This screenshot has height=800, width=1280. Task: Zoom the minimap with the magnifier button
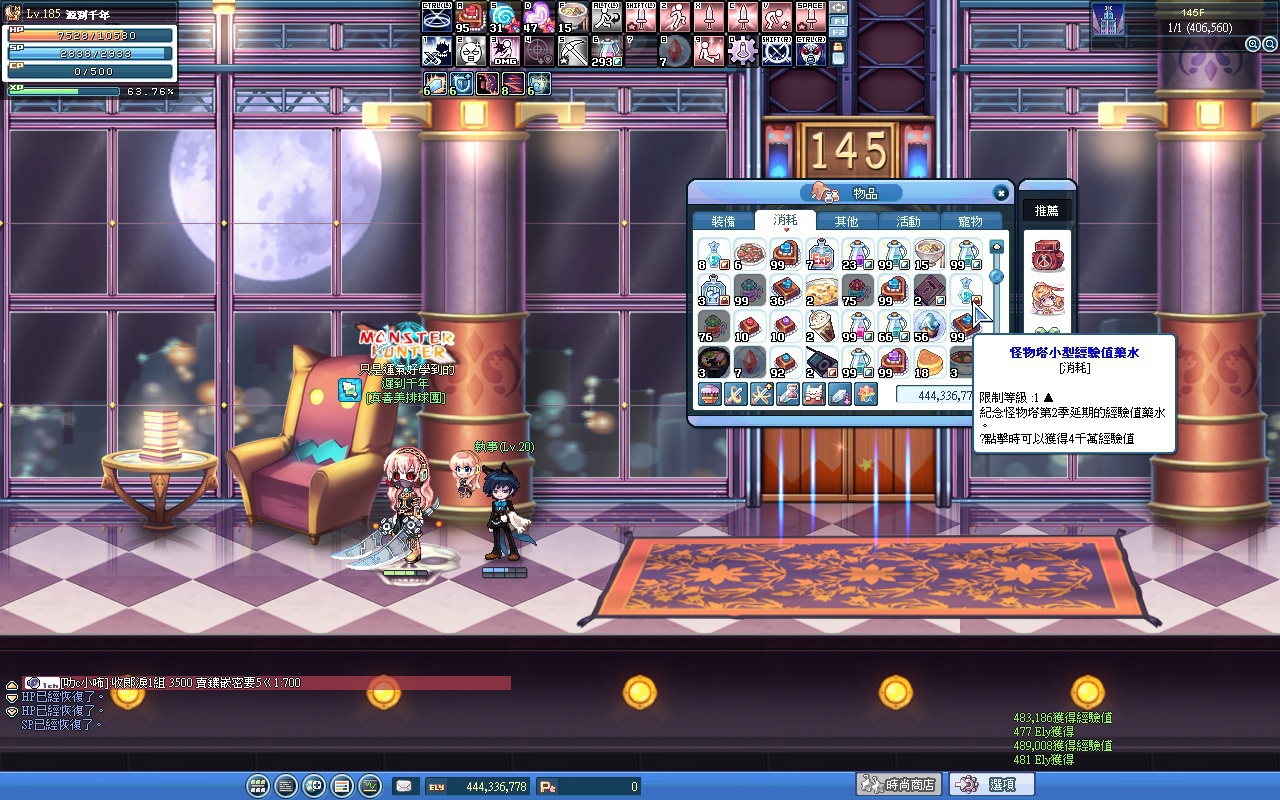(1252, 44)
